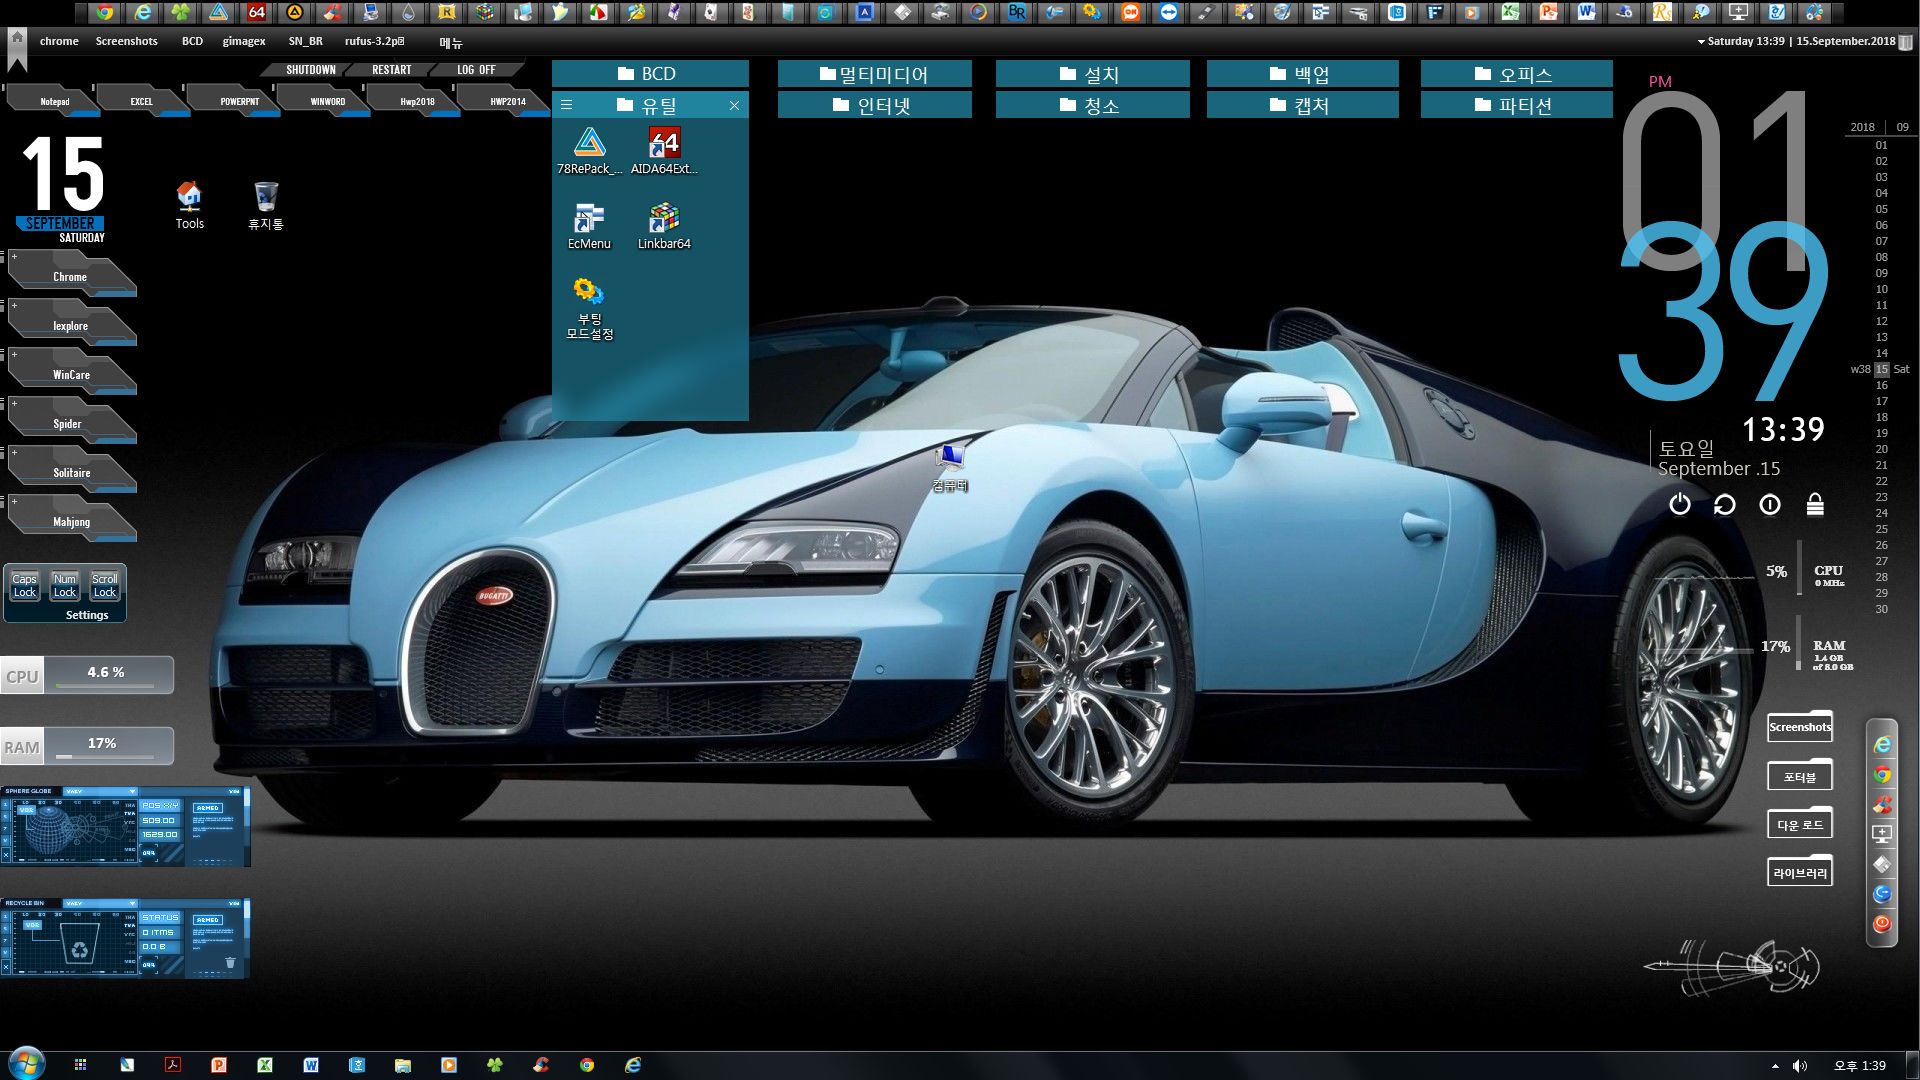1920x1080 pixels.
Task: Open Chrome in the right vertical dock
Action: point(1882,775)
